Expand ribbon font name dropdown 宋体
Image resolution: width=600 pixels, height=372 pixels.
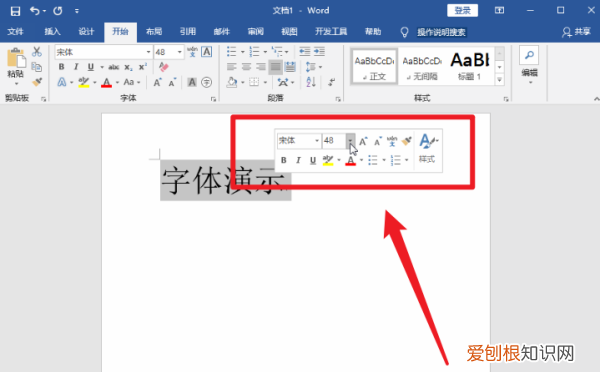tap(148, 52)
